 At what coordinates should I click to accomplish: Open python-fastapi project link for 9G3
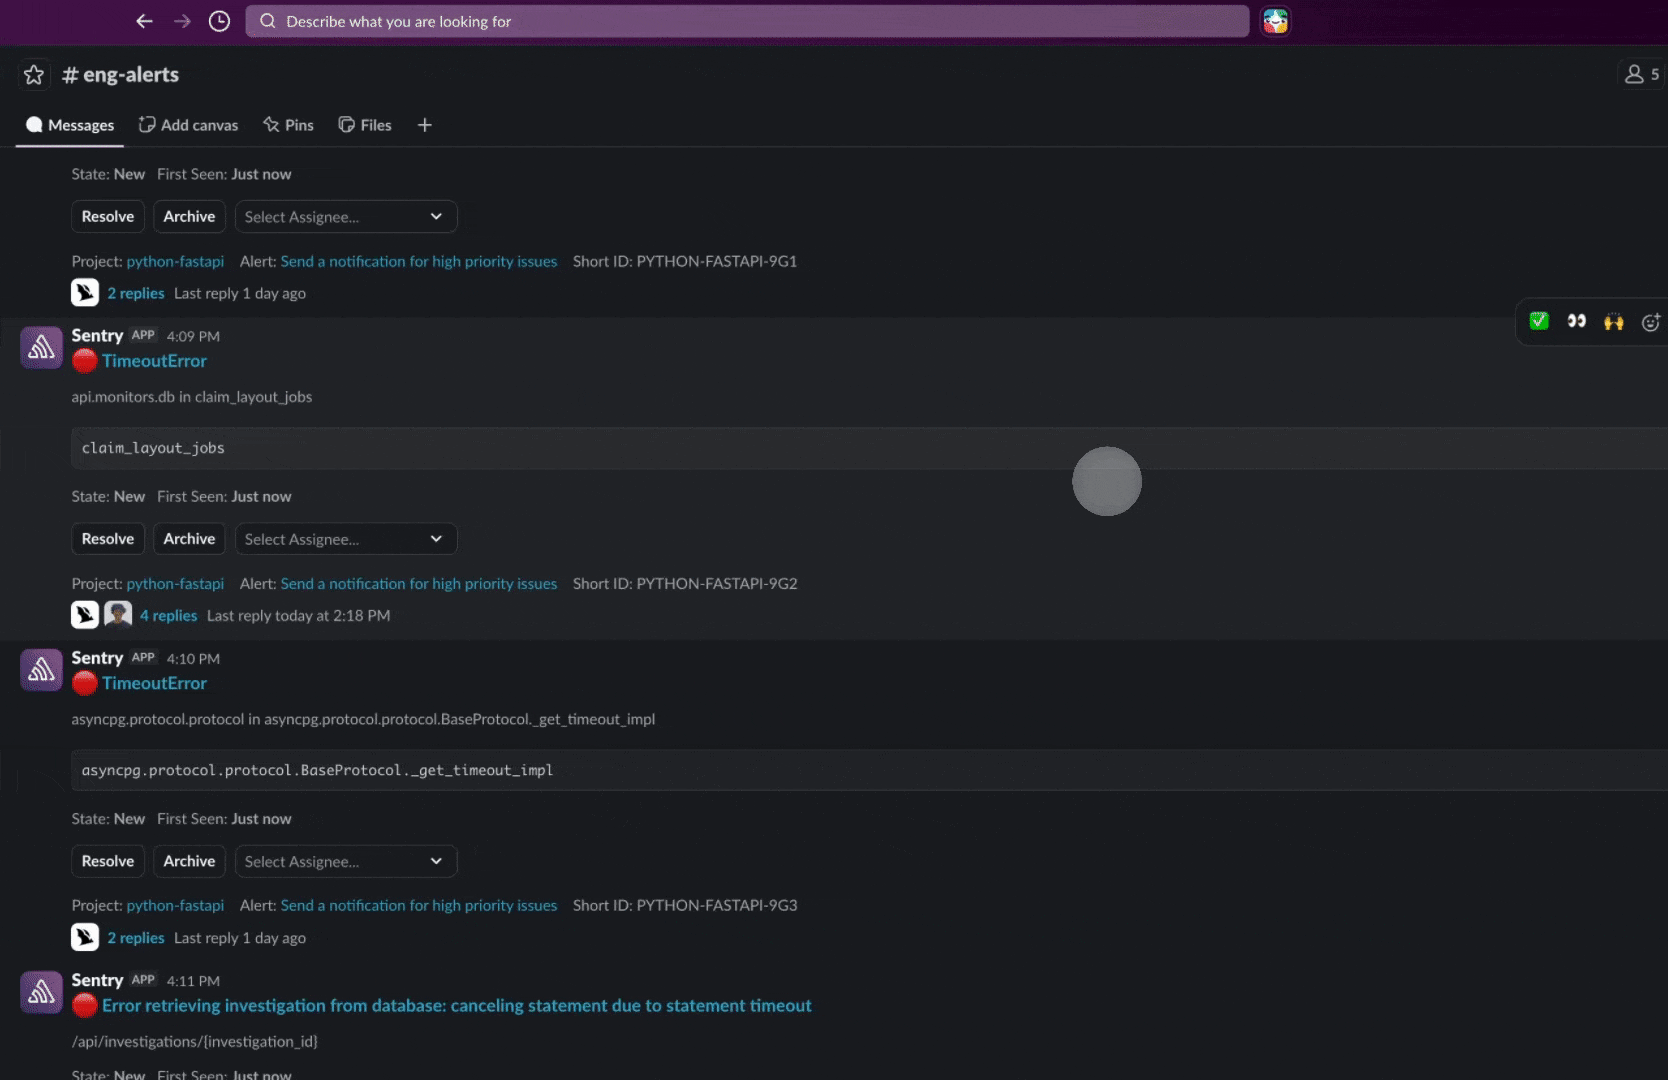point(175,905)
